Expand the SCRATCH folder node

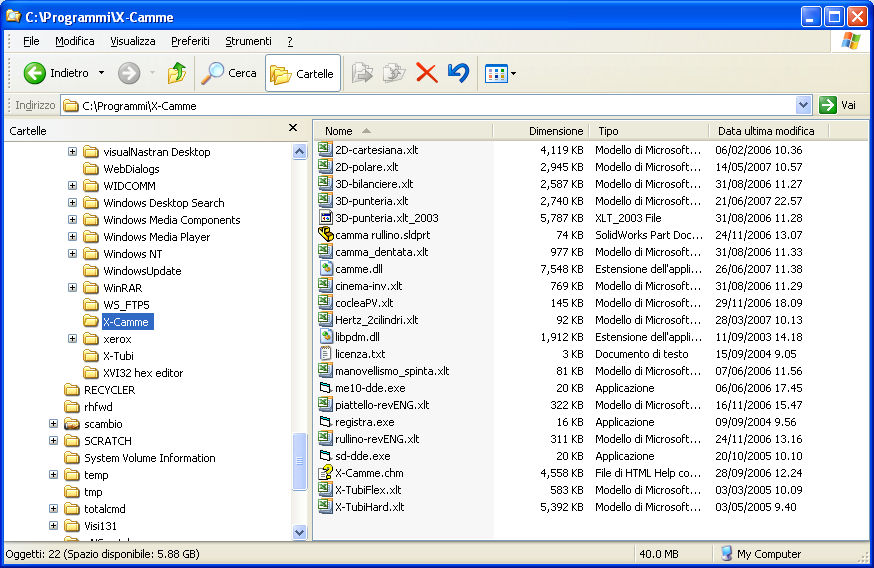tap(54, 441)
